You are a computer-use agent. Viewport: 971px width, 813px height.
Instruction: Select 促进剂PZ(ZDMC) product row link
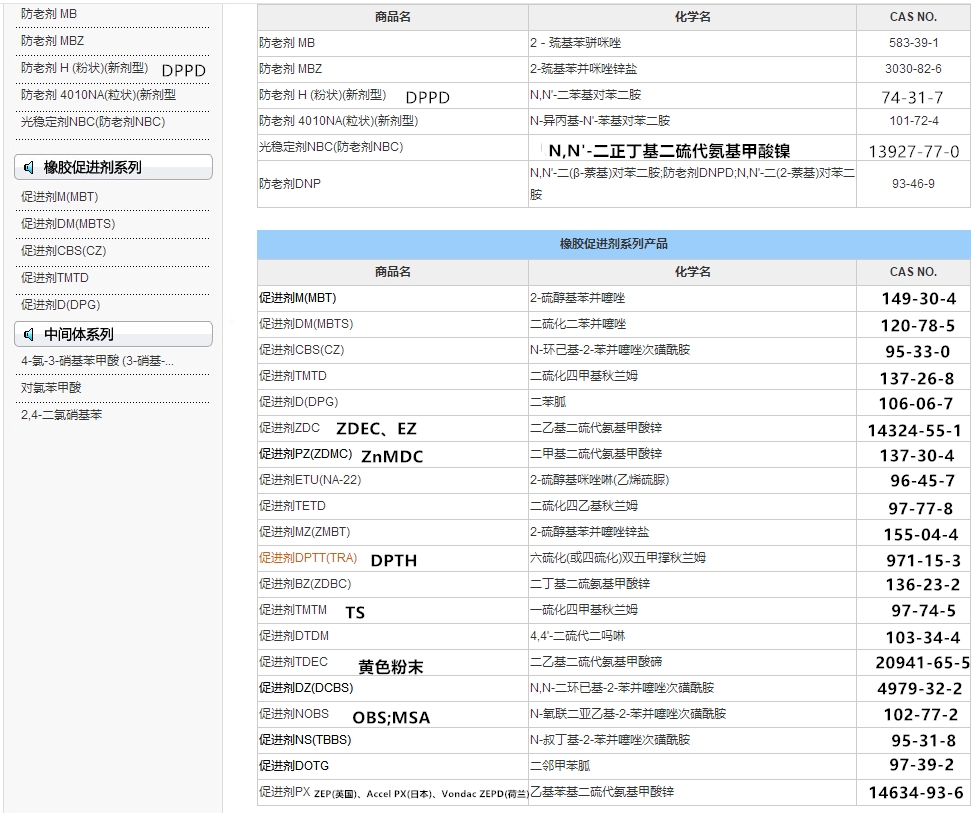[x=301, y=454]
